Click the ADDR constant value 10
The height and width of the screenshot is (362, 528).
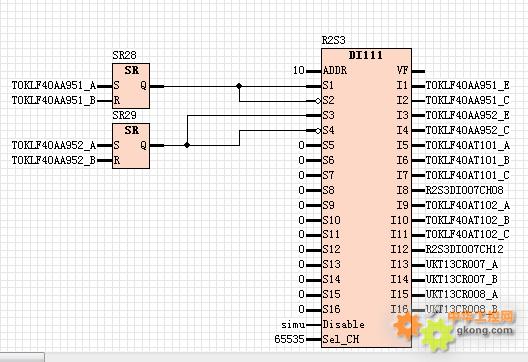click(x=299, y=70)
